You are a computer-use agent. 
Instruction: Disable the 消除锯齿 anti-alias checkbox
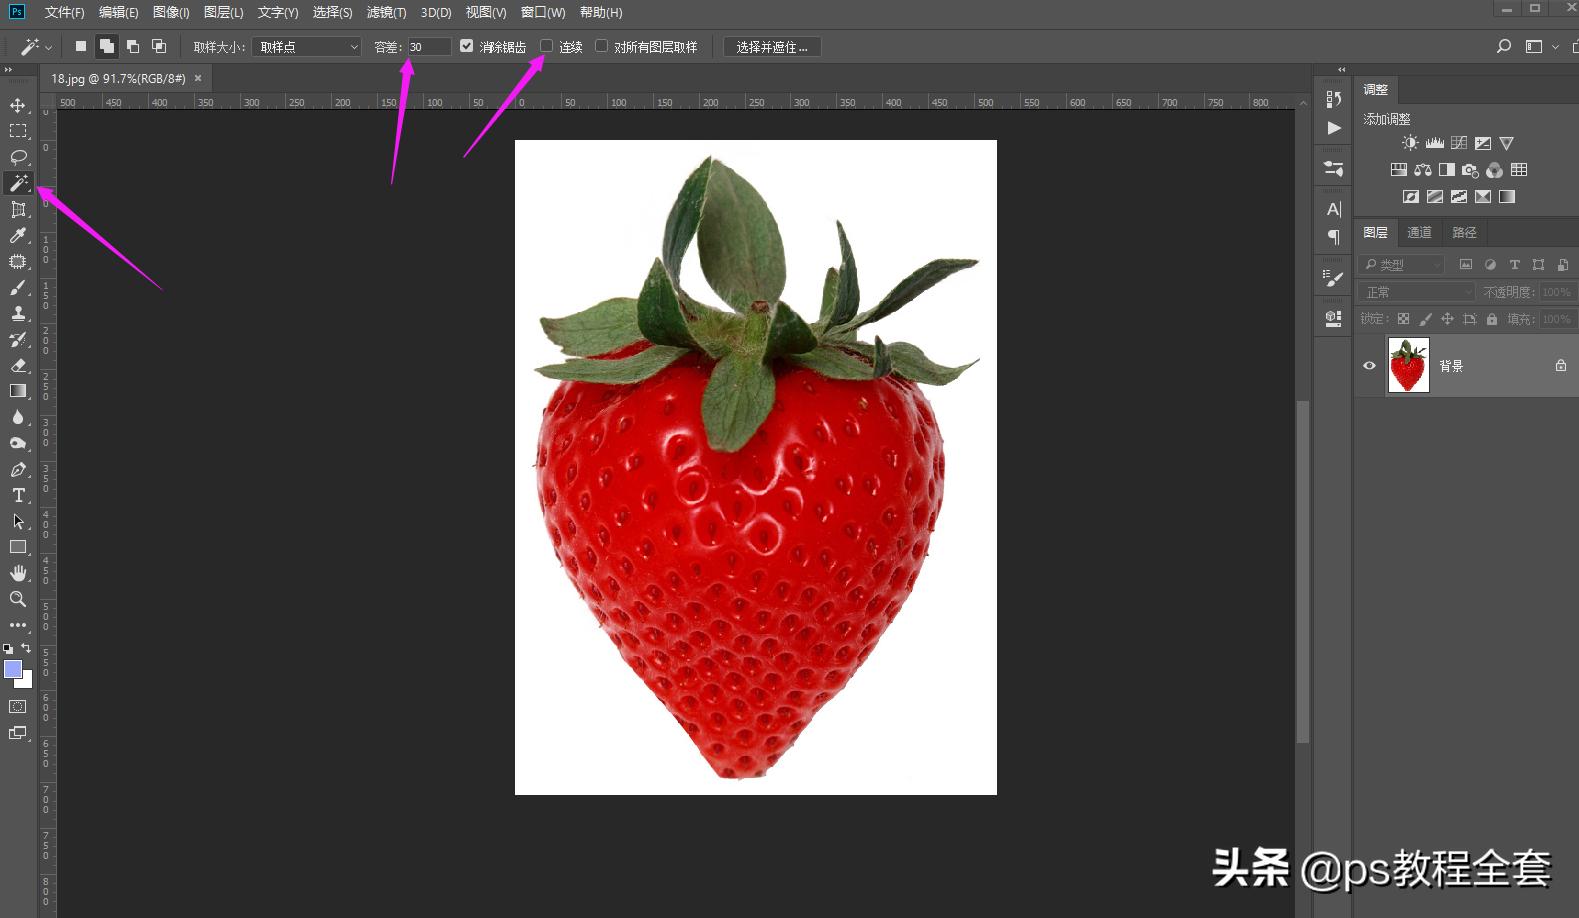[x=466, y=46]
